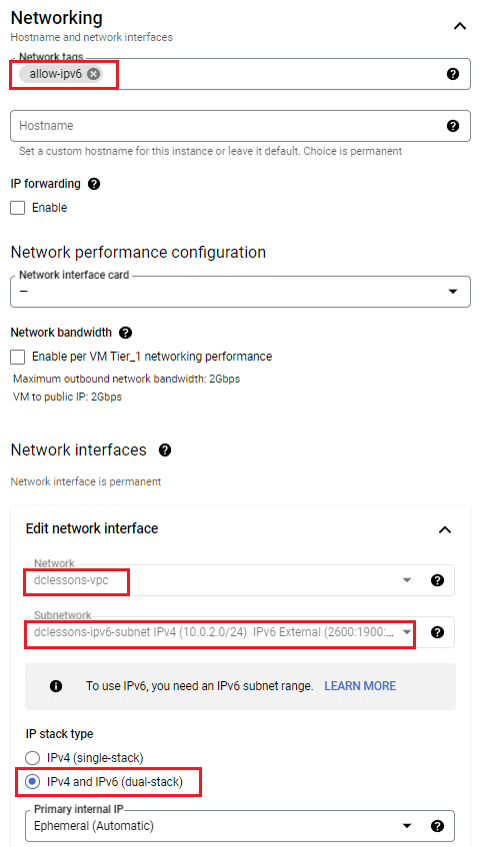Open help for Primary internal IP

coord(438,826)
